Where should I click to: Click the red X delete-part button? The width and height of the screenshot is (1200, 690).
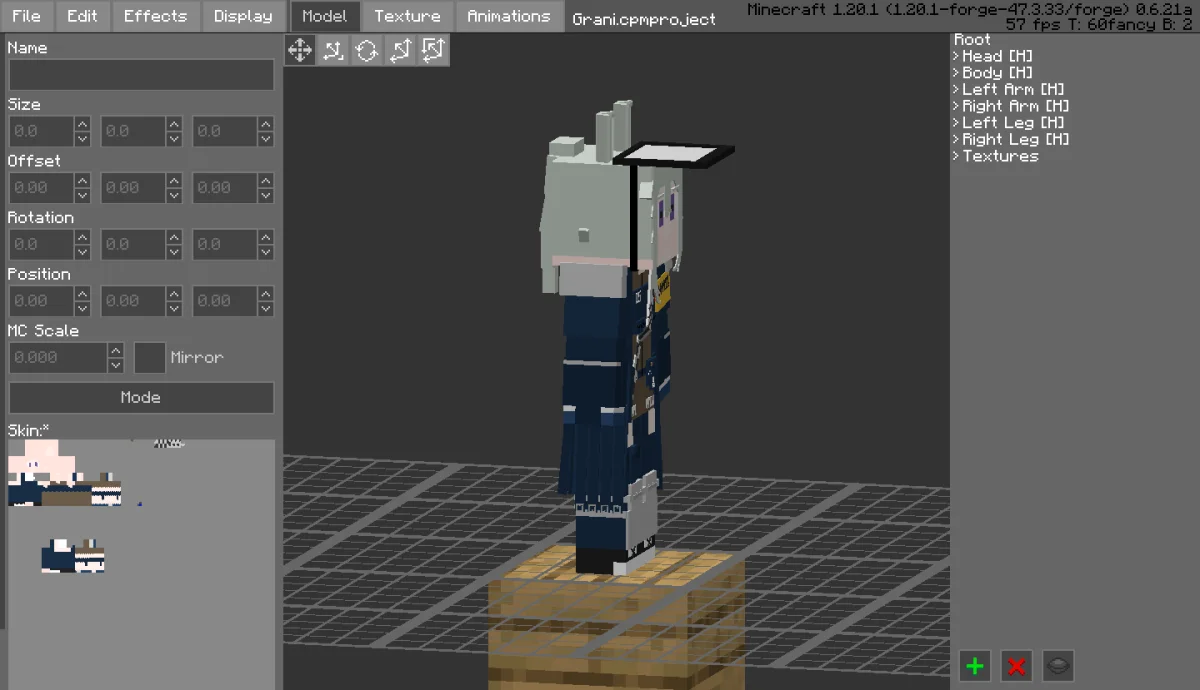(1017, 666)
